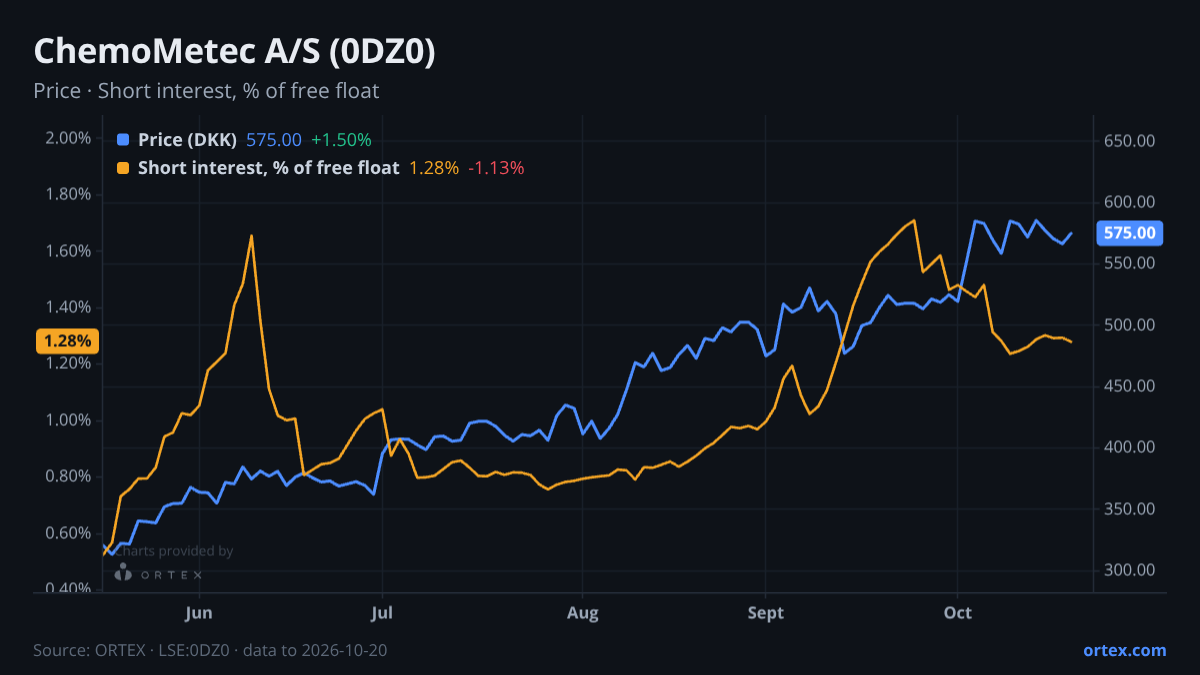
Task: Click the Jul label on the time axis
Action: click(x=381, y=612)
